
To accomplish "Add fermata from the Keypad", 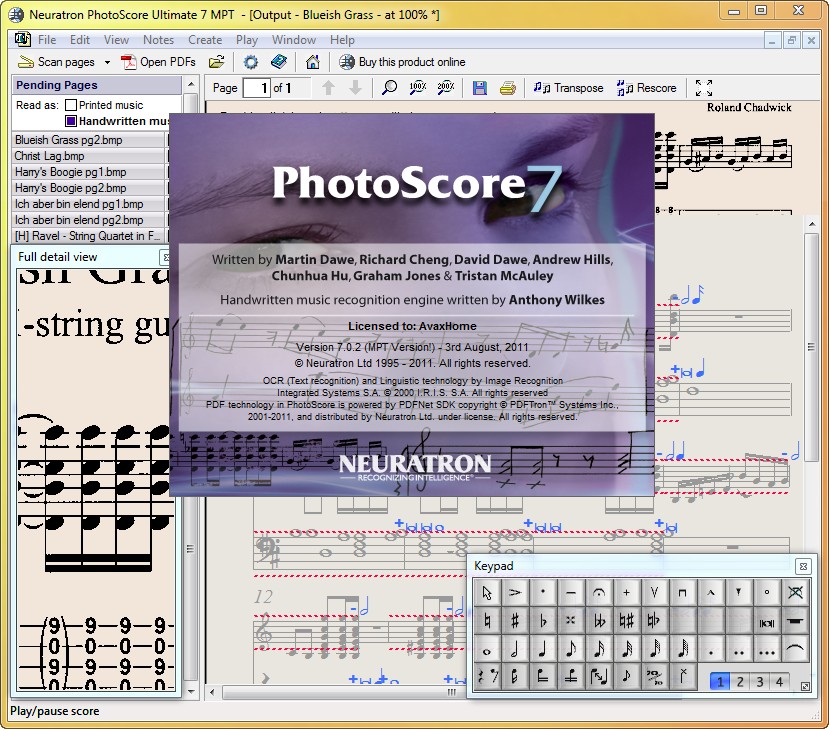I will pyautogui.click(x=598, y=593).
